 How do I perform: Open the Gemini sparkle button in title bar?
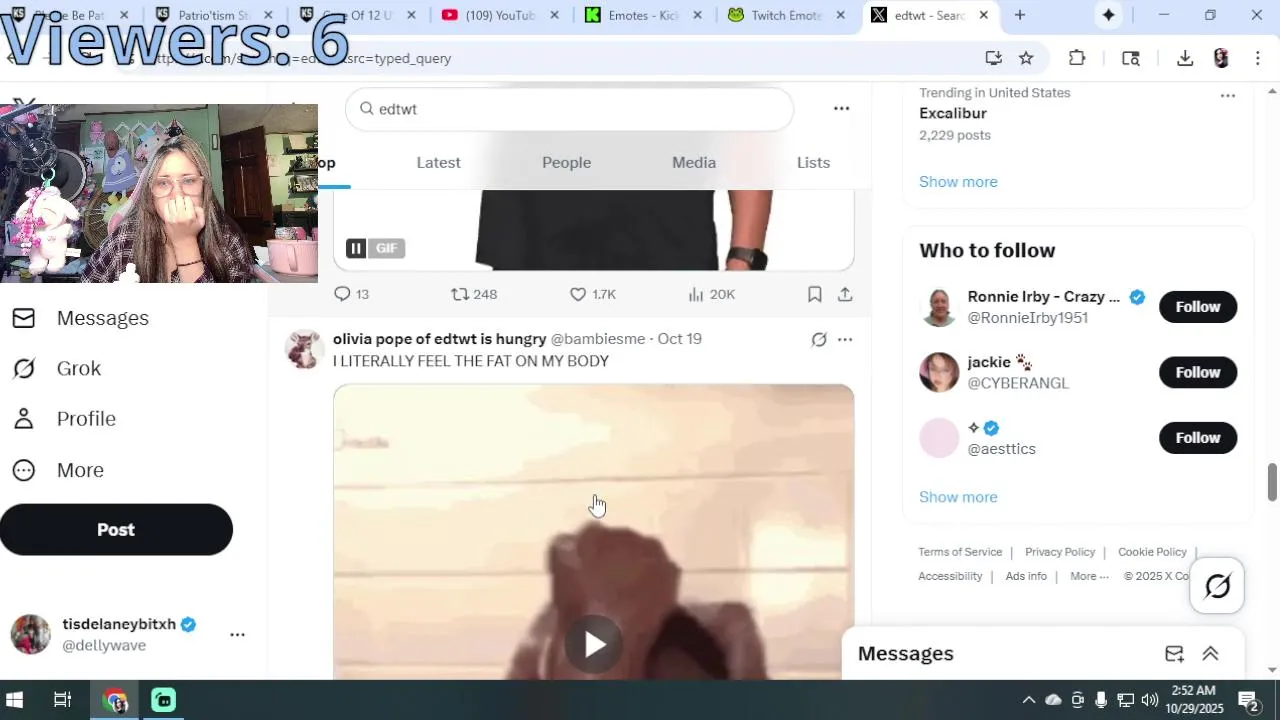[1108, 15]
